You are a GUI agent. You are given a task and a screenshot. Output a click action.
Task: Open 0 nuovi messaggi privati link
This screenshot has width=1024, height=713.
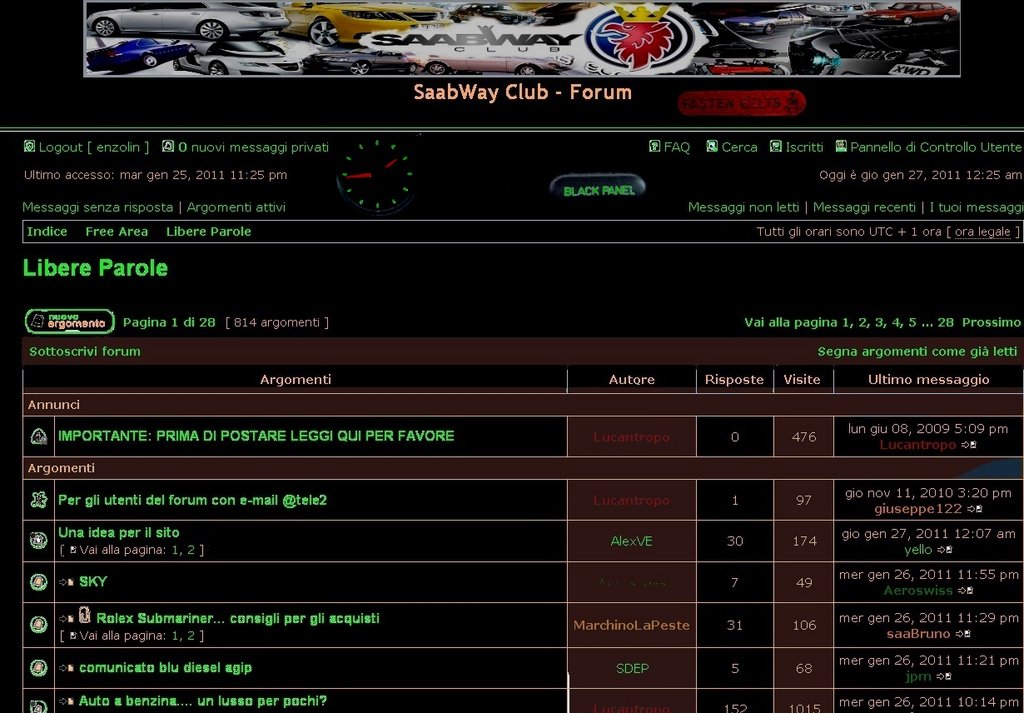[x=253, y=147]
